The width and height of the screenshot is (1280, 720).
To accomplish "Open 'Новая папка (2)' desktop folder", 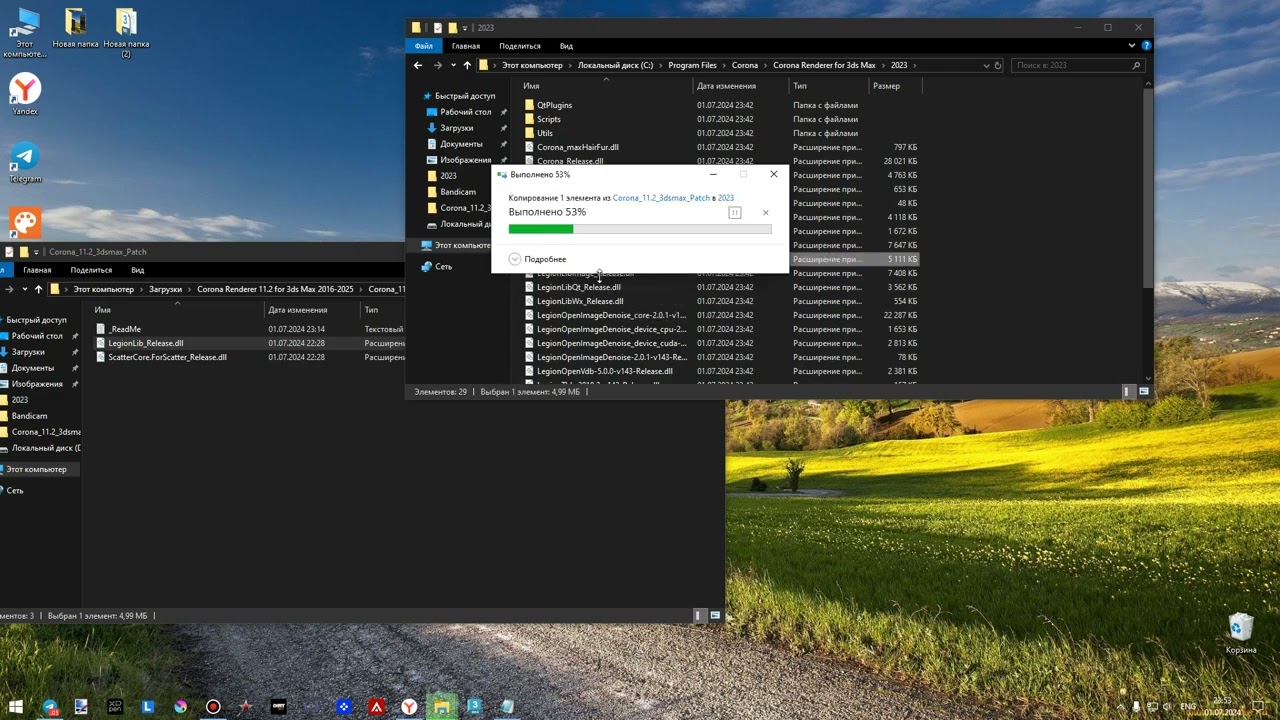I will (126, 33).
